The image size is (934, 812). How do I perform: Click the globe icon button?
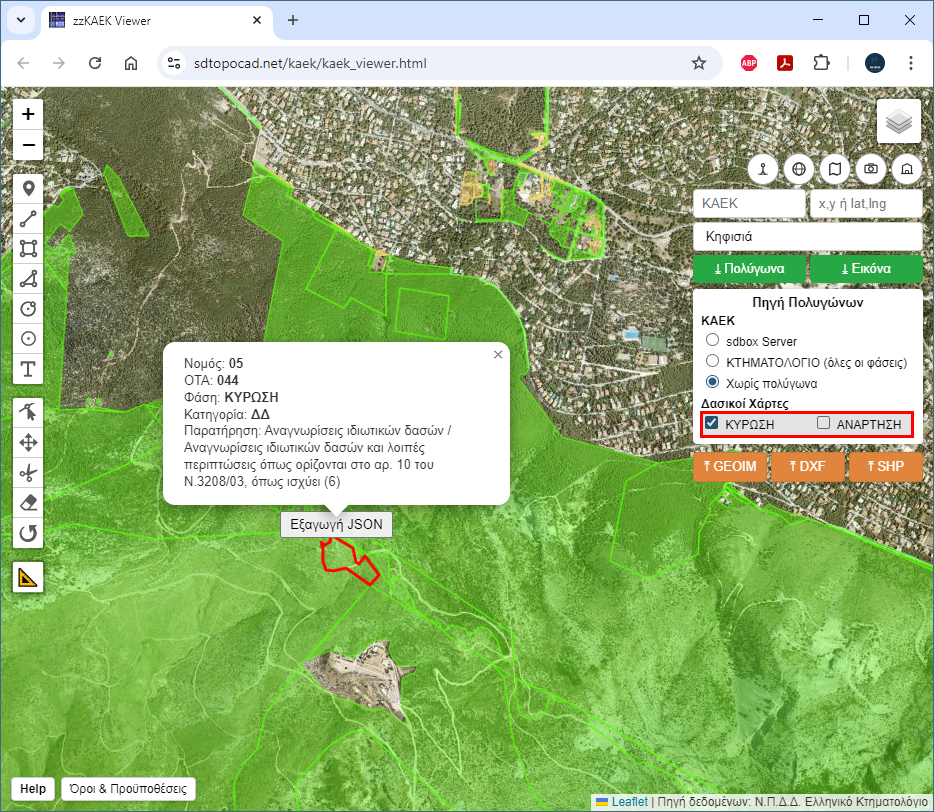point(798,169)
